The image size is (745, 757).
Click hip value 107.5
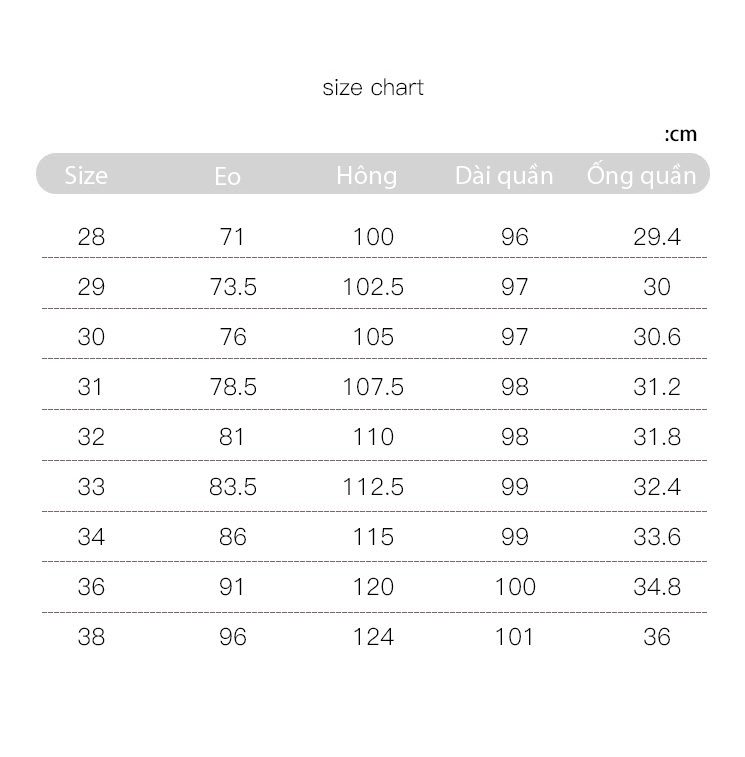[x=373, y=387]
